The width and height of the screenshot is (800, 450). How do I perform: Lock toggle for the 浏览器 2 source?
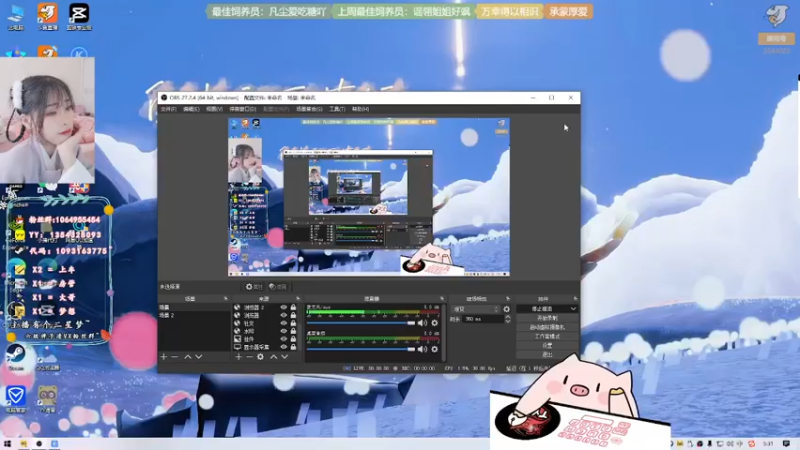(x=293, y=308)
